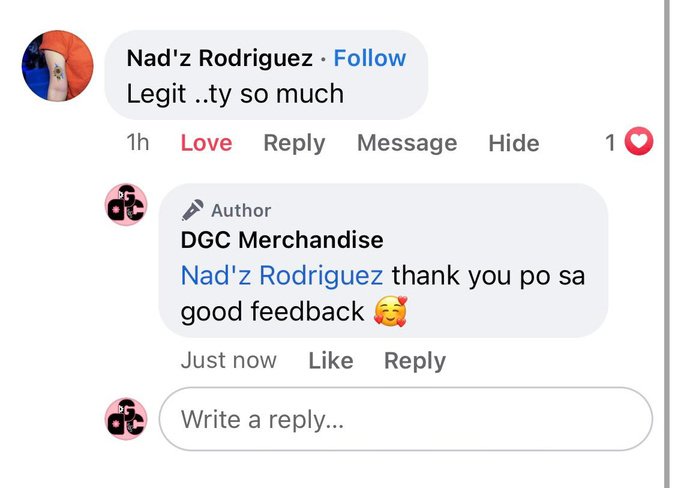
Task: Click the 1h comment timestamp
Action: click(x=138, y=142)
